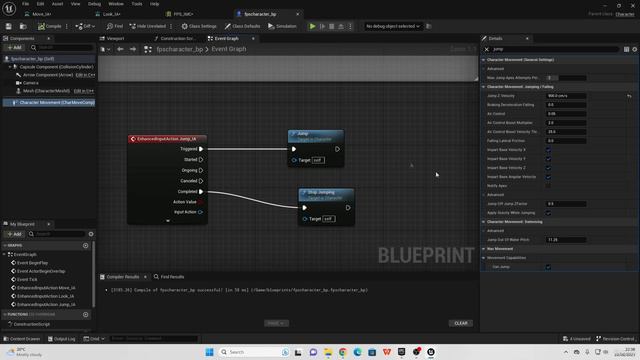Expand the Jump_IA node bottom arrow

[x=168, y=220]
